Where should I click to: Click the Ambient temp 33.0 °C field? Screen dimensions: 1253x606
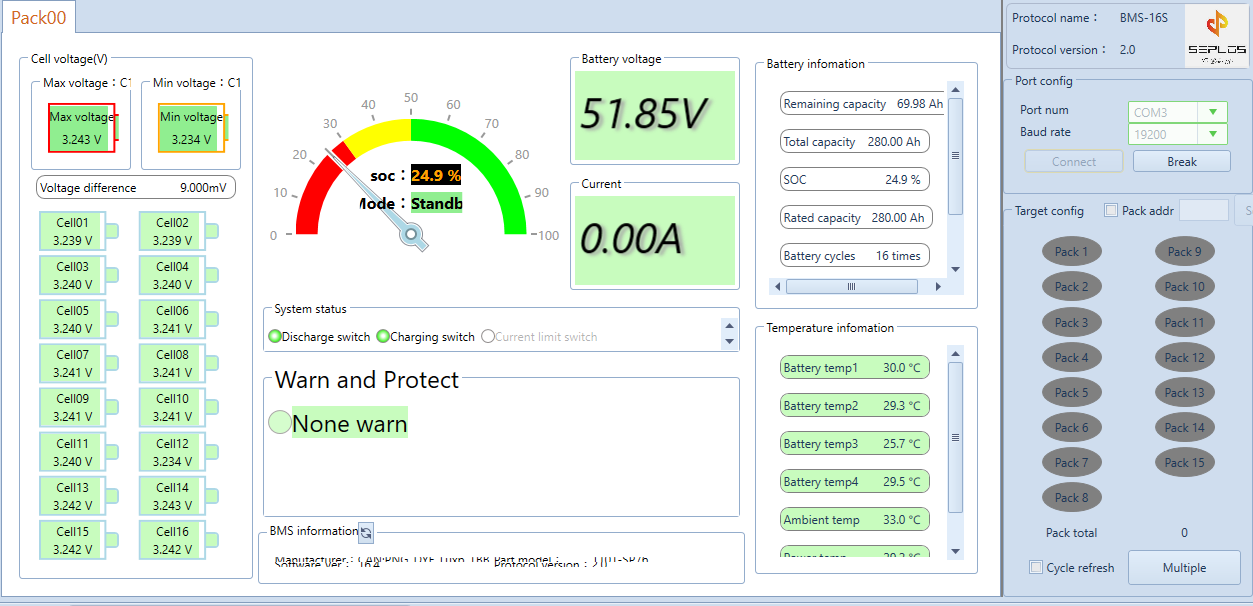pyautogui.click(x=854, y=520)
